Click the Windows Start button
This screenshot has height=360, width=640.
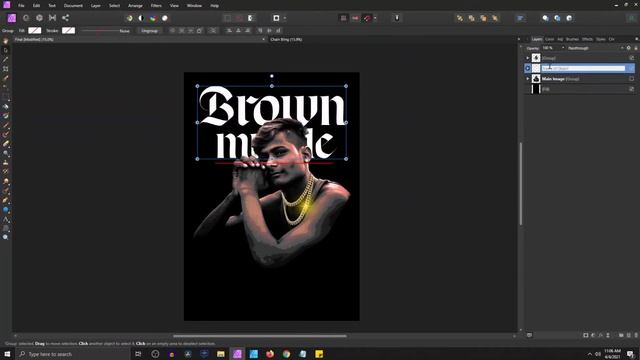[7, 354]
